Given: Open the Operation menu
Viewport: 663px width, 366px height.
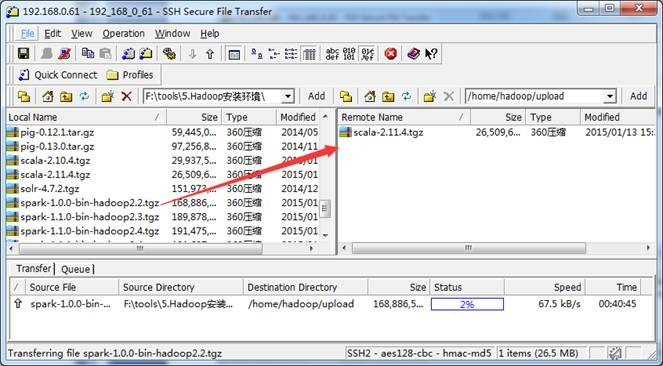Looking at the screenshot, I should (123, 33).
